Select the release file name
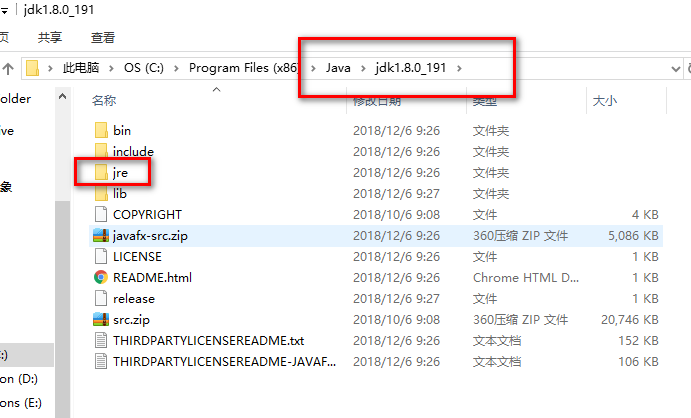The height and width of the screenshot is (418, 691). (x=134, y=299)
